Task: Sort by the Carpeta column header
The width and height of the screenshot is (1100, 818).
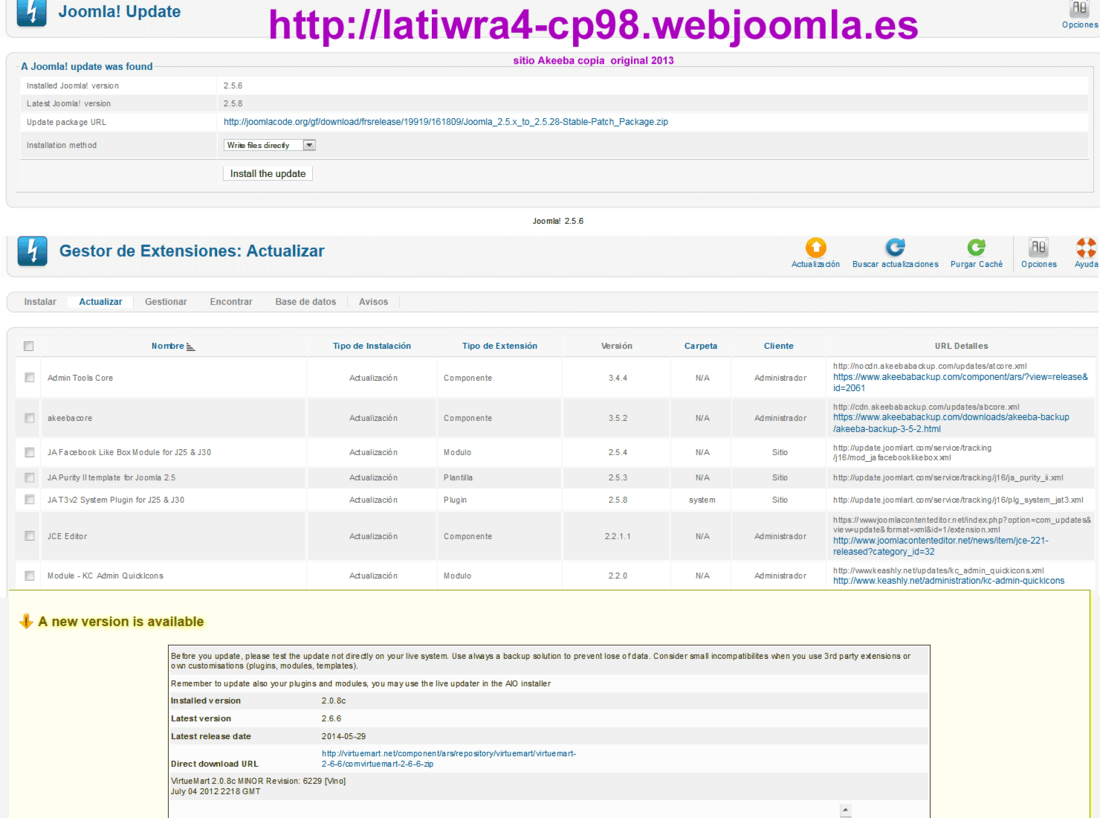Action: 701,346
